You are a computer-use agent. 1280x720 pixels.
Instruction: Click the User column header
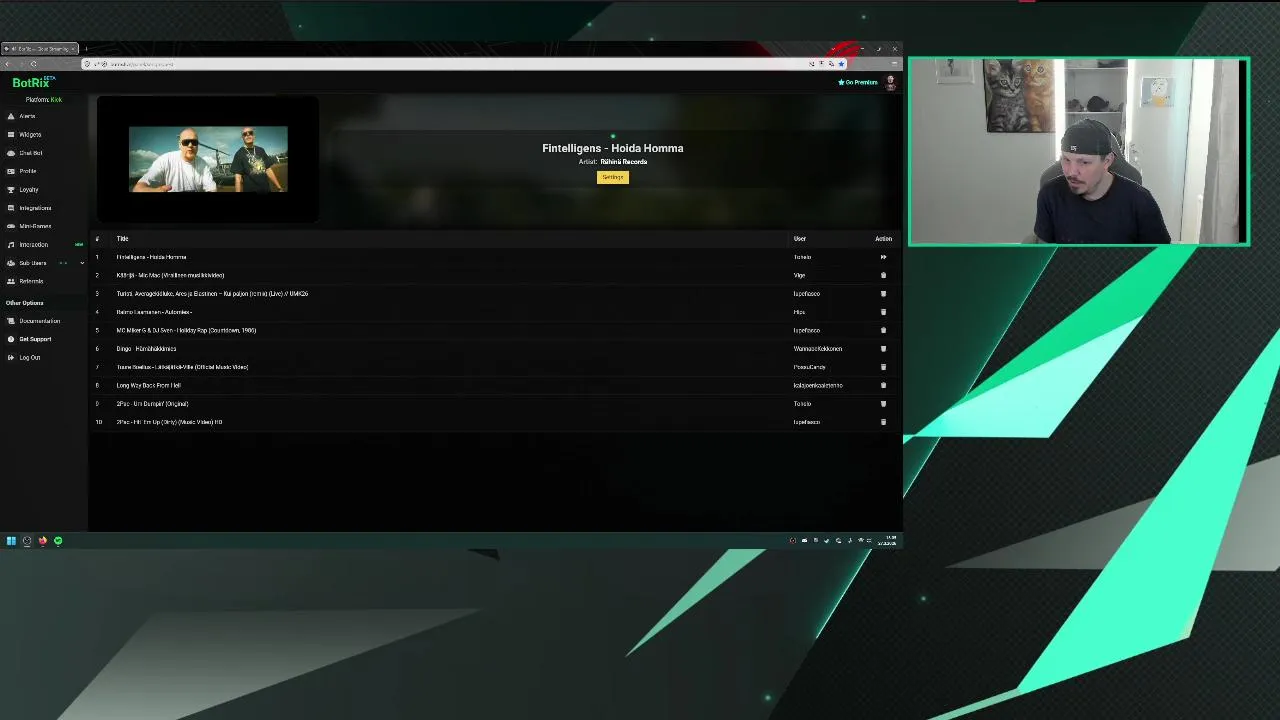(x=800, y=239)
